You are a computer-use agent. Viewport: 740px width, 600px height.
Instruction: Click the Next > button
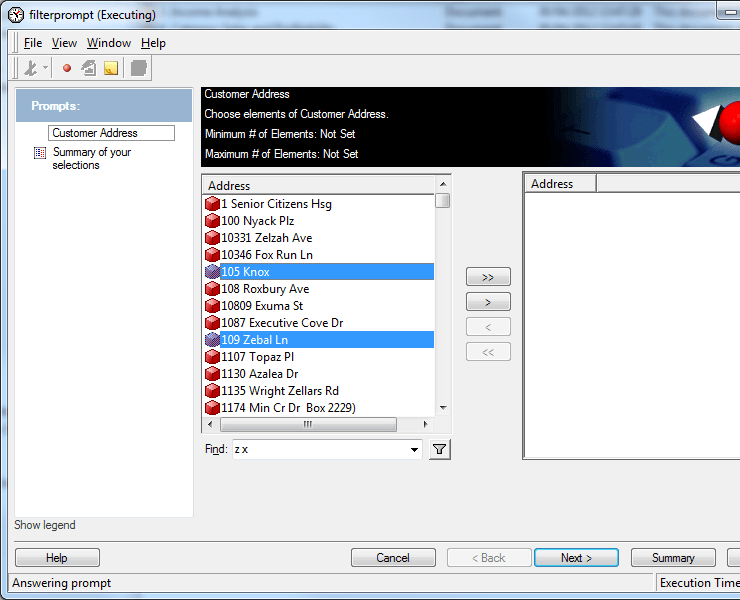576,558
